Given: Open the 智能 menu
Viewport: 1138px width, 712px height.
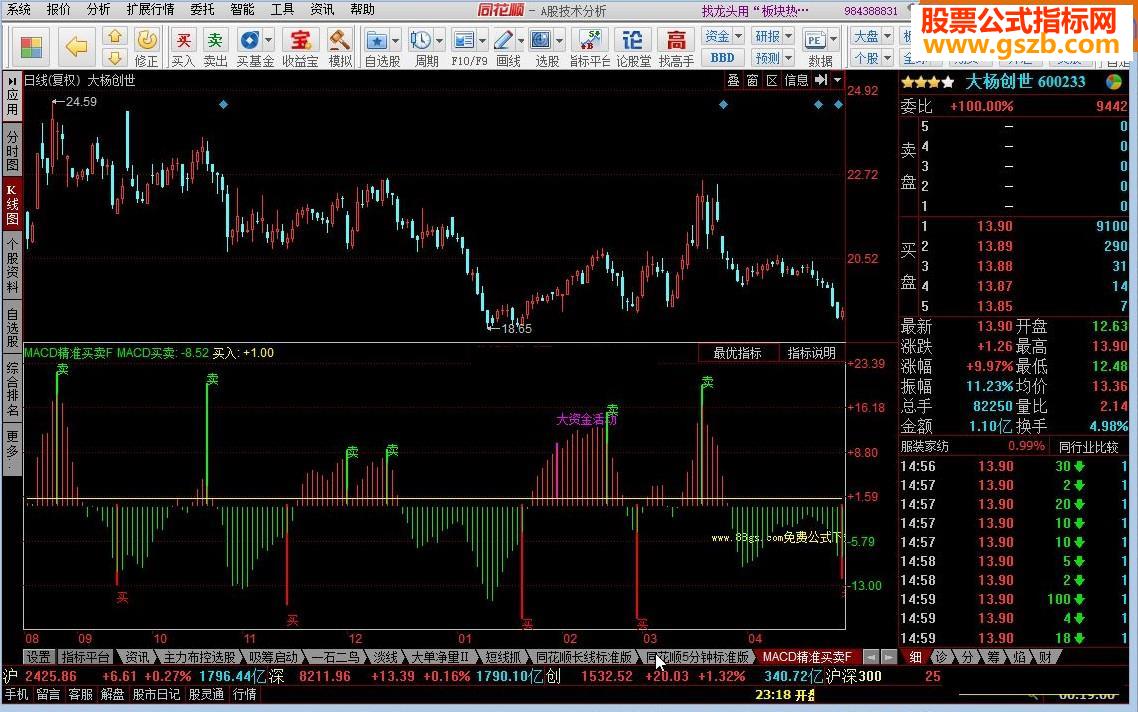Looking at the screenshot, I should [x=242, y=9].
